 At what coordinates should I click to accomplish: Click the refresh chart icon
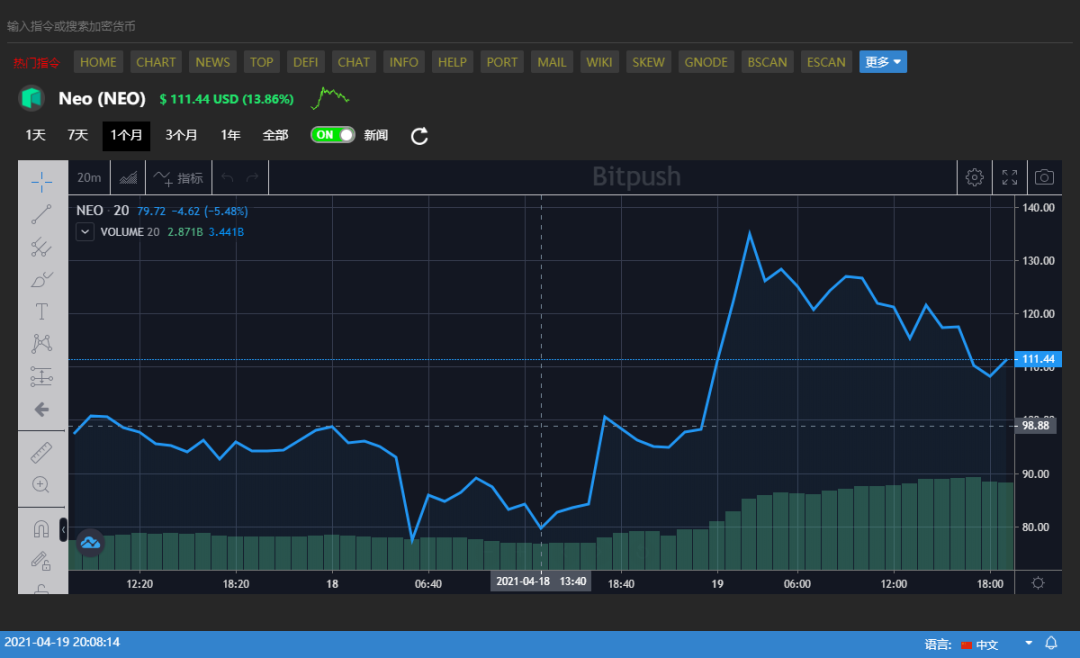pos(419,136)
